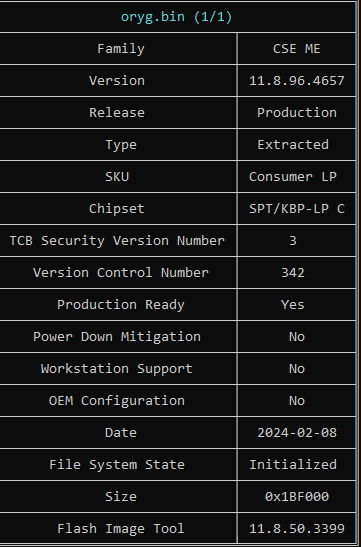Click the TCB Security Version Number label
This screenshot has width=361, height=547.
pyautogui.click(x=117, y=241)
